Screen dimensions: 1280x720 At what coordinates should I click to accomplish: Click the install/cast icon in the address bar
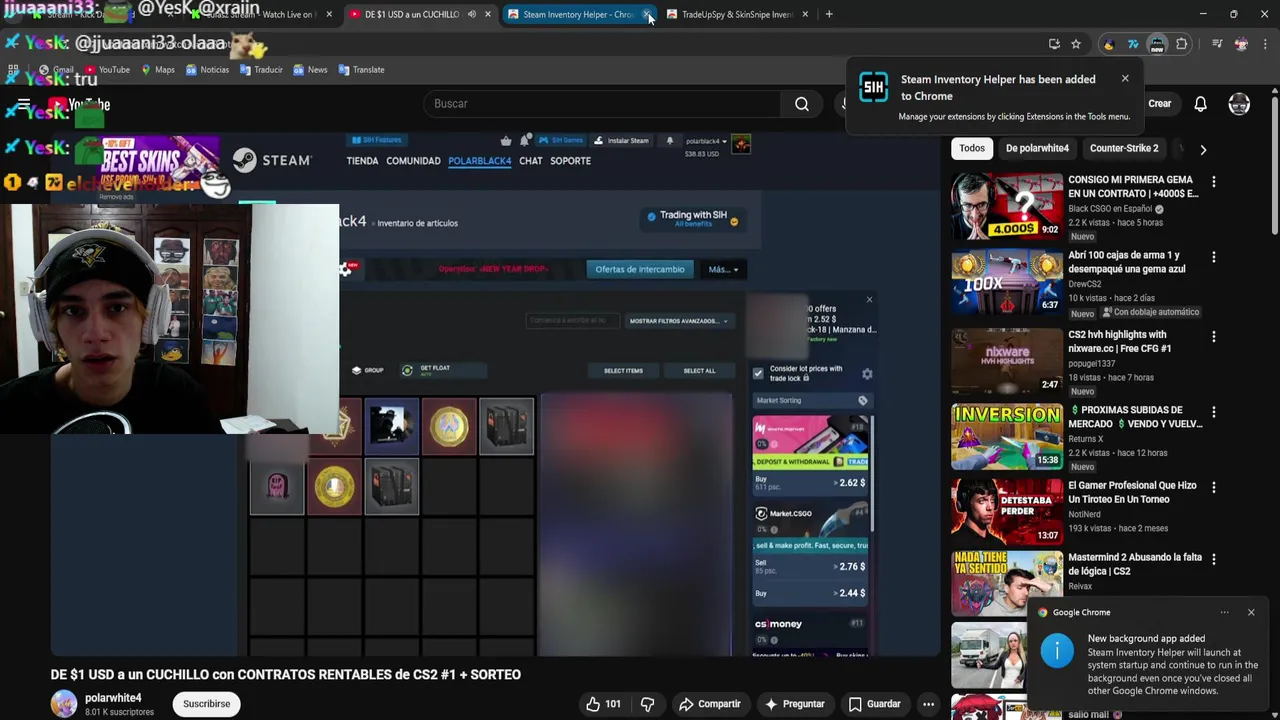1054,44
